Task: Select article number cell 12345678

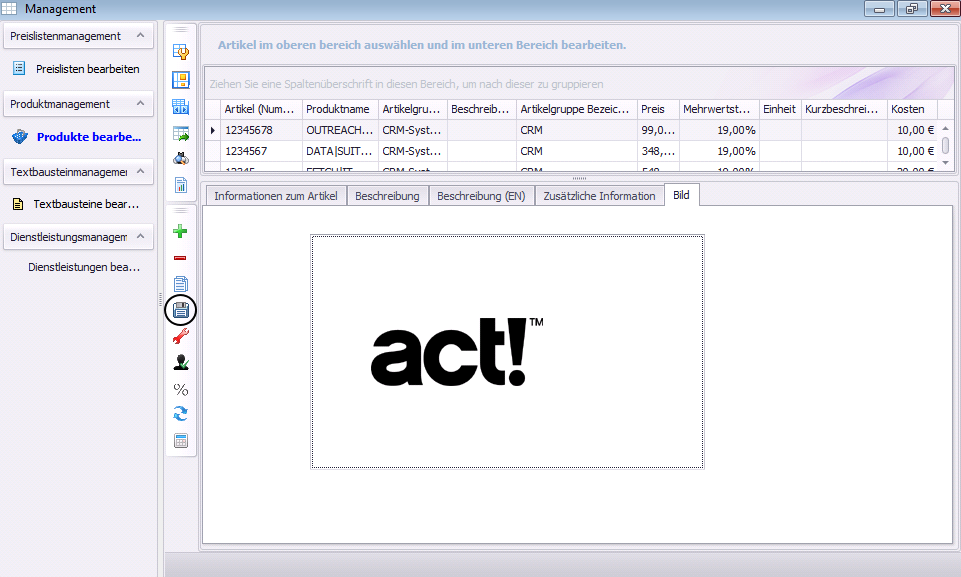Action: pos(261,130)
